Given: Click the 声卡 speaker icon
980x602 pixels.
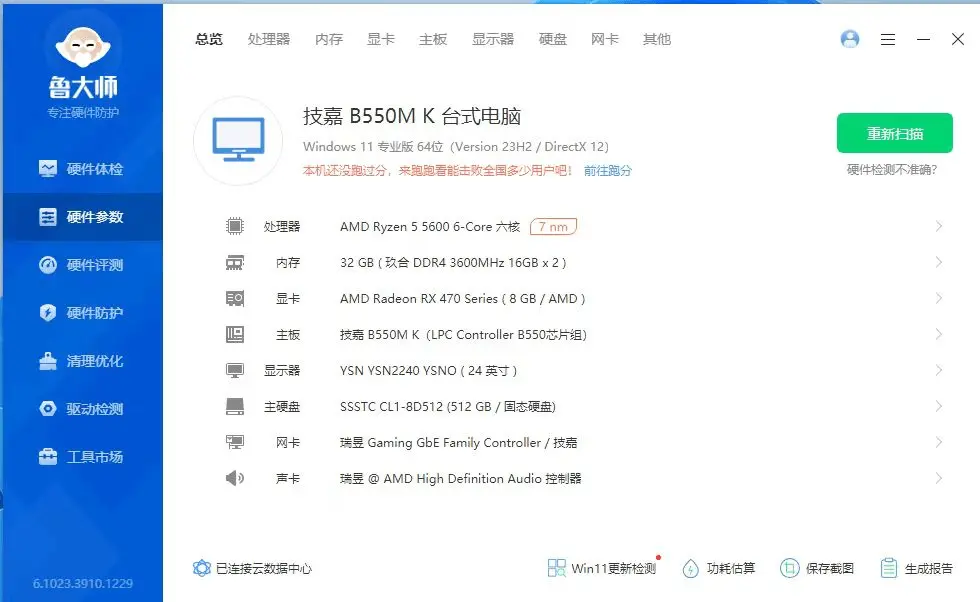Looking at the screenshot, I should pyautogui.click(x=235, y=478).
